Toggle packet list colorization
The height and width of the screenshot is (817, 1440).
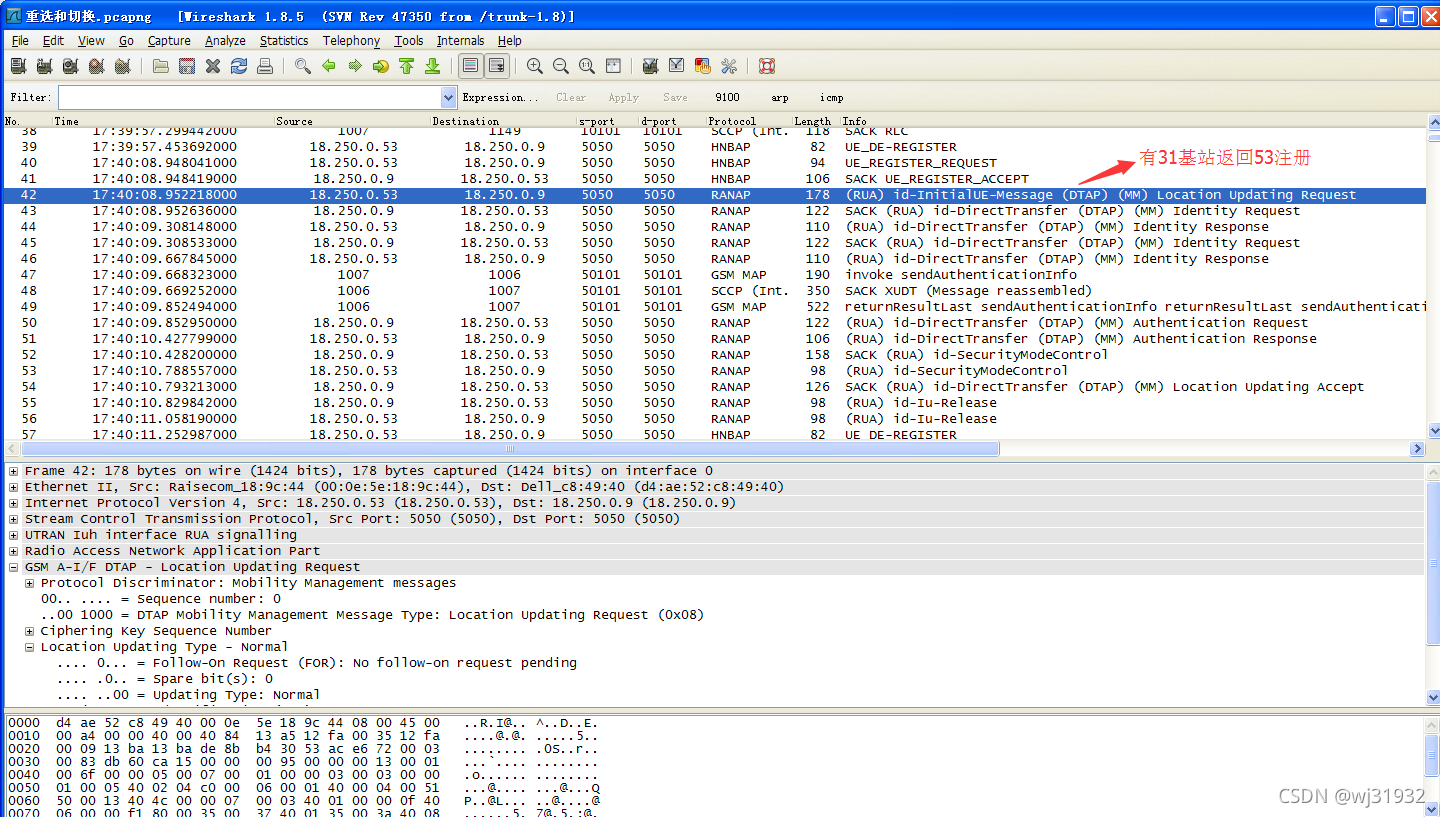(x=471, y=66)
